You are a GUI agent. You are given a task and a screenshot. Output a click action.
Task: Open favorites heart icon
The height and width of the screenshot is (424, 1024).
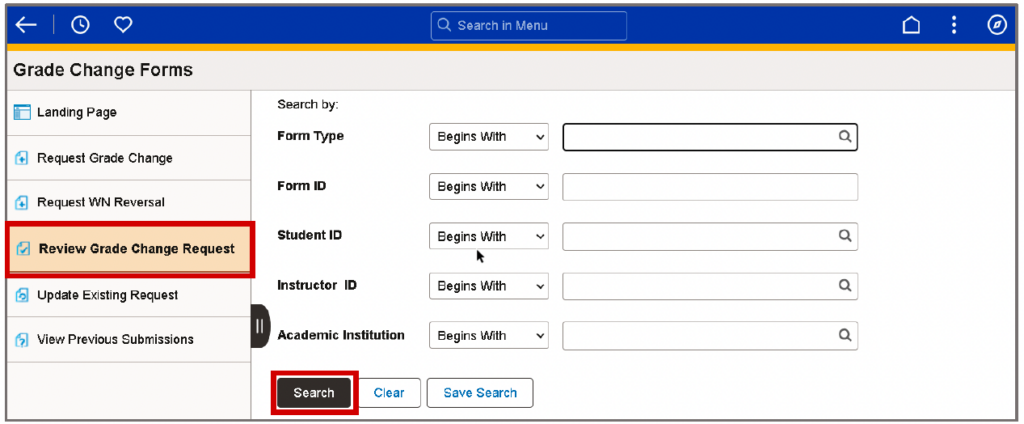click(x=123, y=25)
